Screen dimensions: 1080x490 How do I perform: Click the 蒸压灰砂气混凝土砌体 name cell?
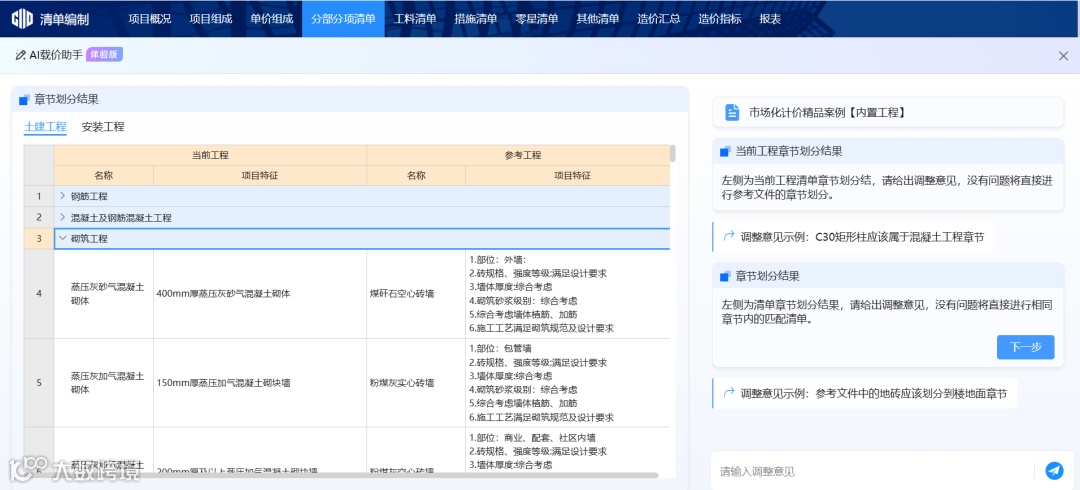(x=104, y=294)
